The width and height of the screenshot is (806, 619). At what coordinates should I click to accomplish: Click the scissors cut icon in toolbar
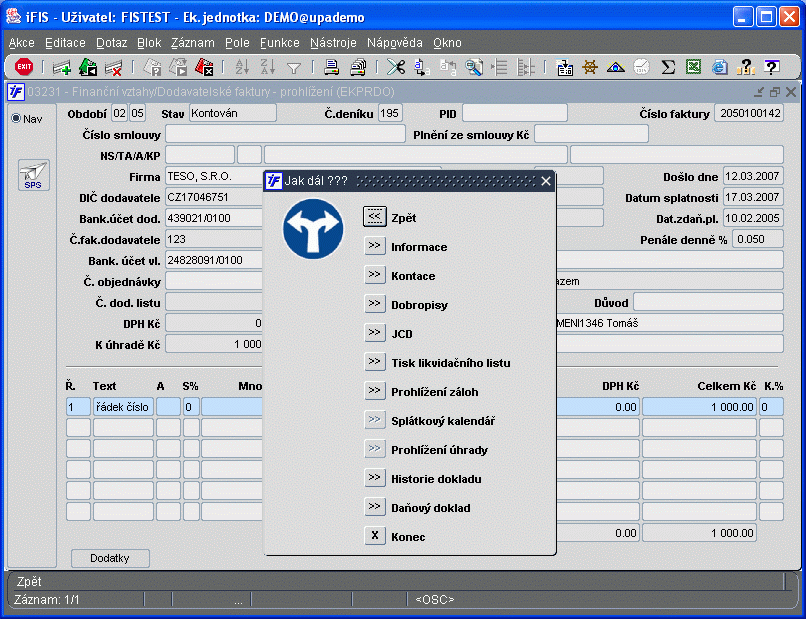coord(396,67)
